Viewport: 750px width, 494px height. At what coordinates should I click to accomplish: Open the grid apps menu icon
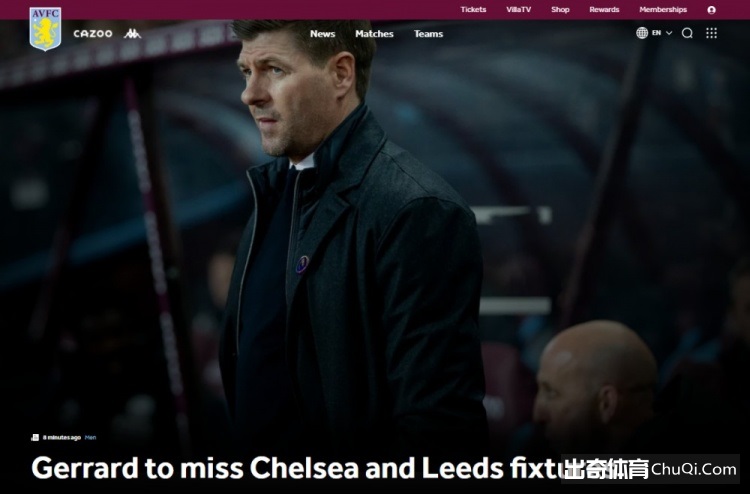coord(711,33)
